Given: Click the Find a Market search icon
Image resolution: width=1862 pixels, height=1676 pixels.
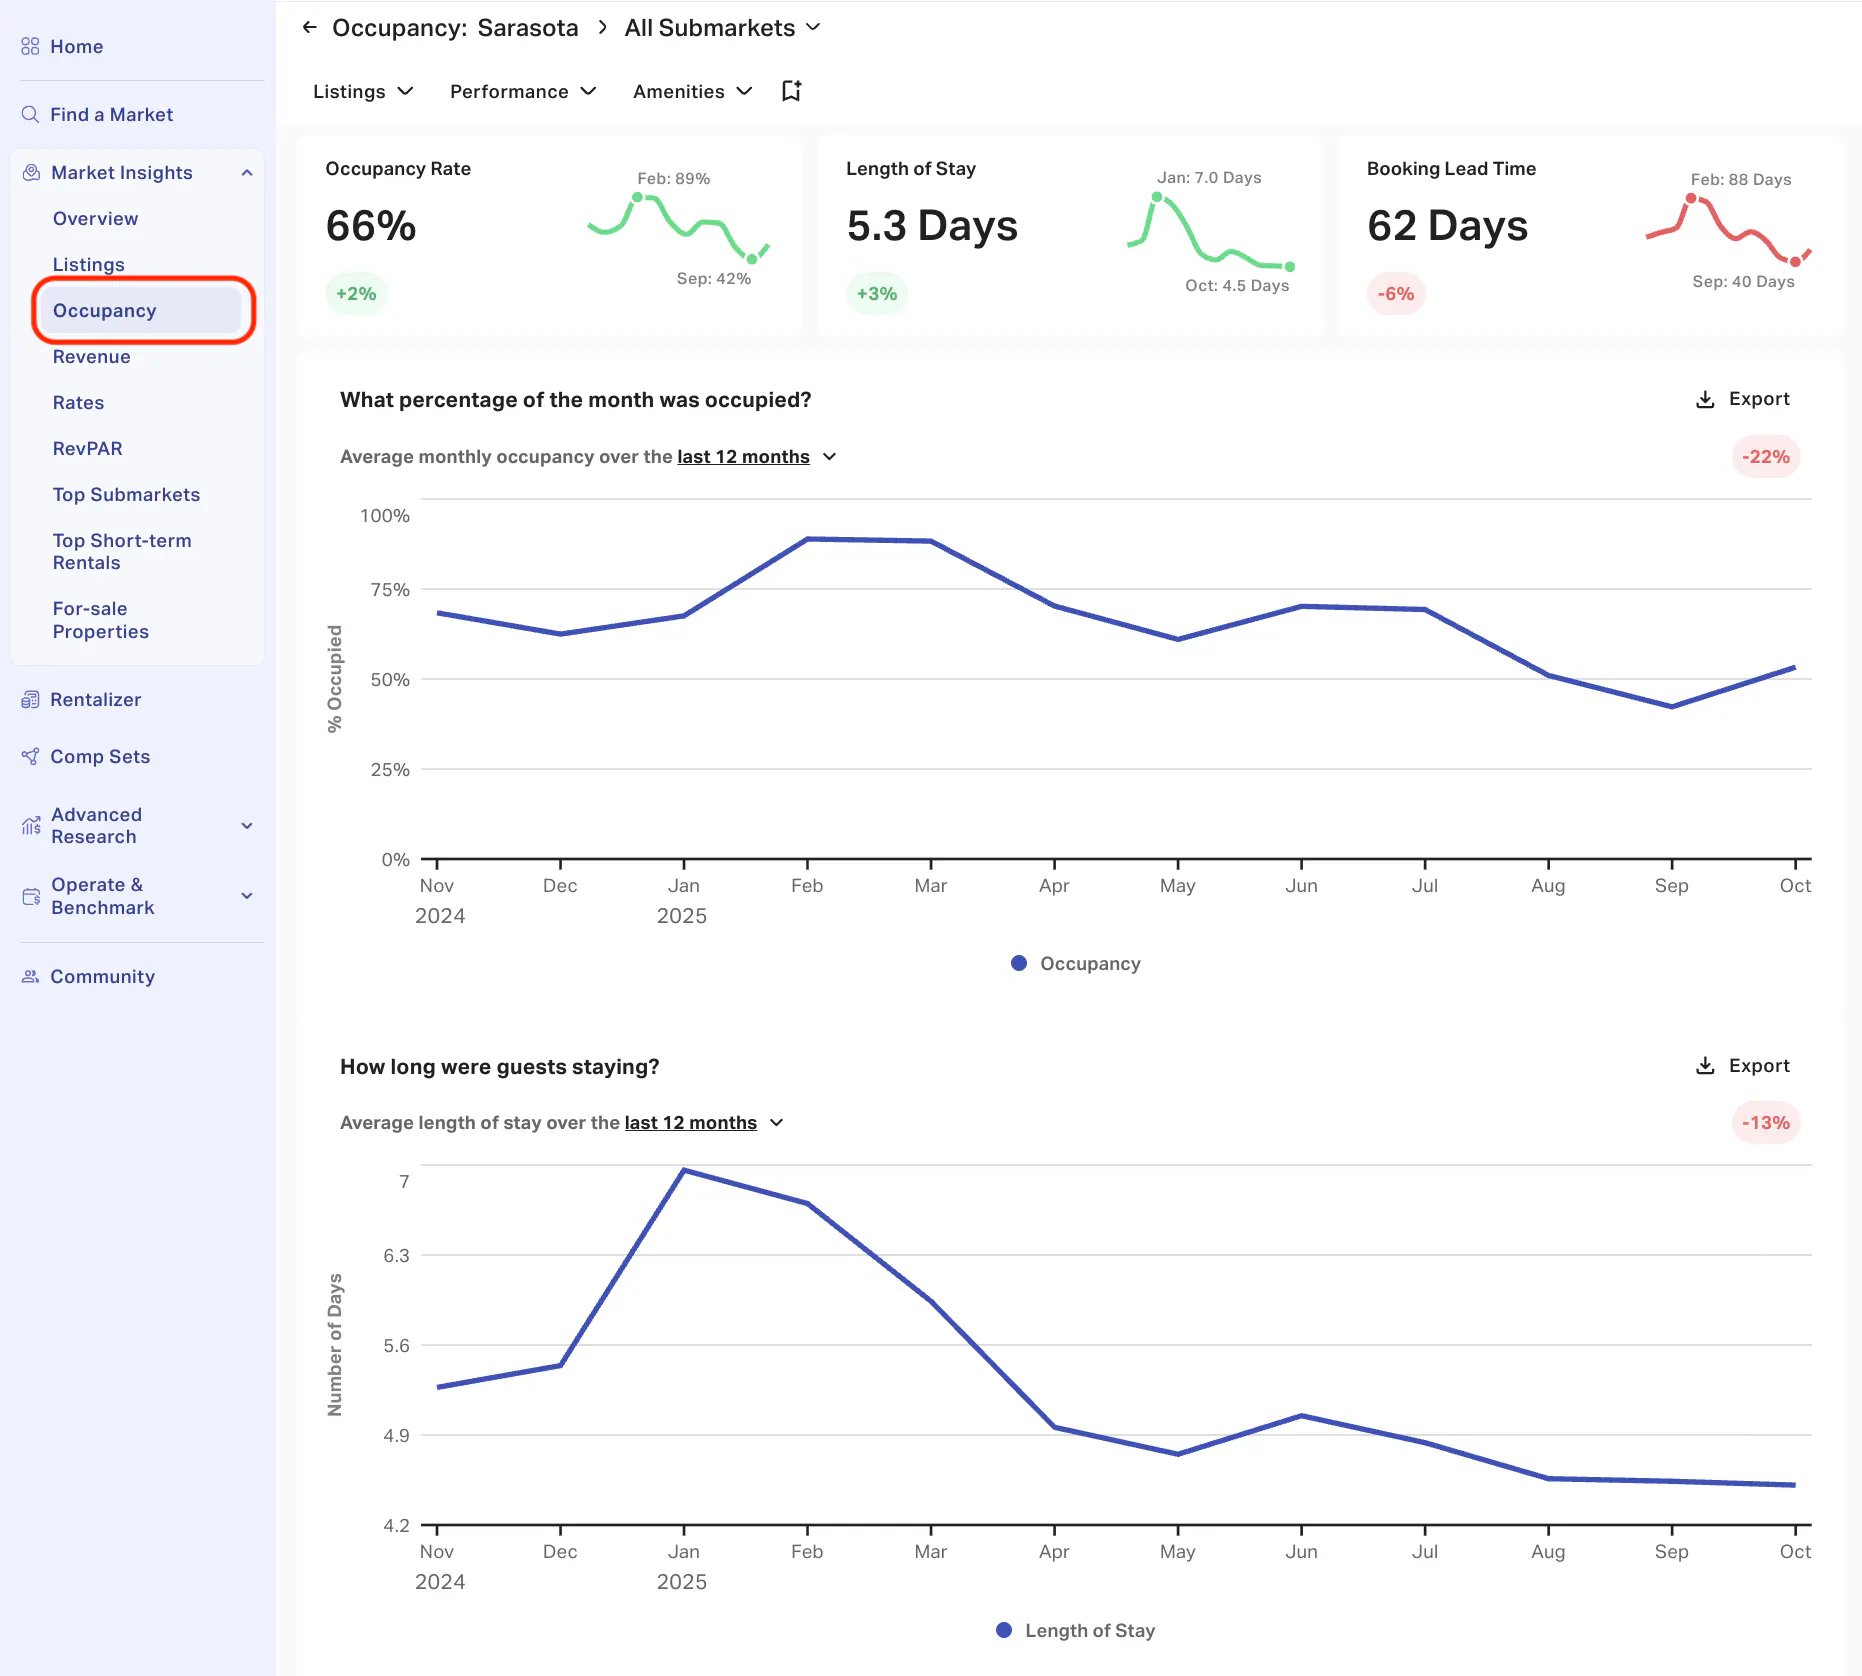Looking at the screenshot, I should pyautogui.click(x=30, y=114).
